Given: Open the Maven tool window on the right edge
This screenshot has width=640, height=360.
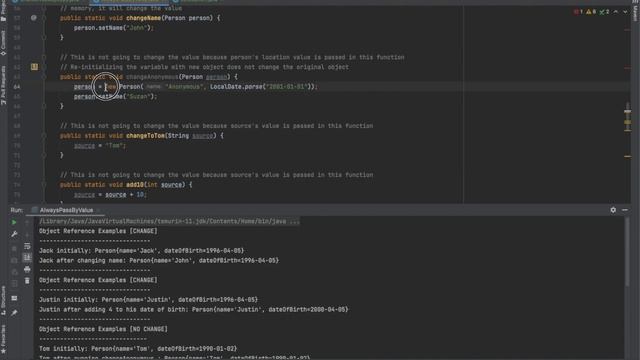Looking at the screenshot, I should point(636,11).
